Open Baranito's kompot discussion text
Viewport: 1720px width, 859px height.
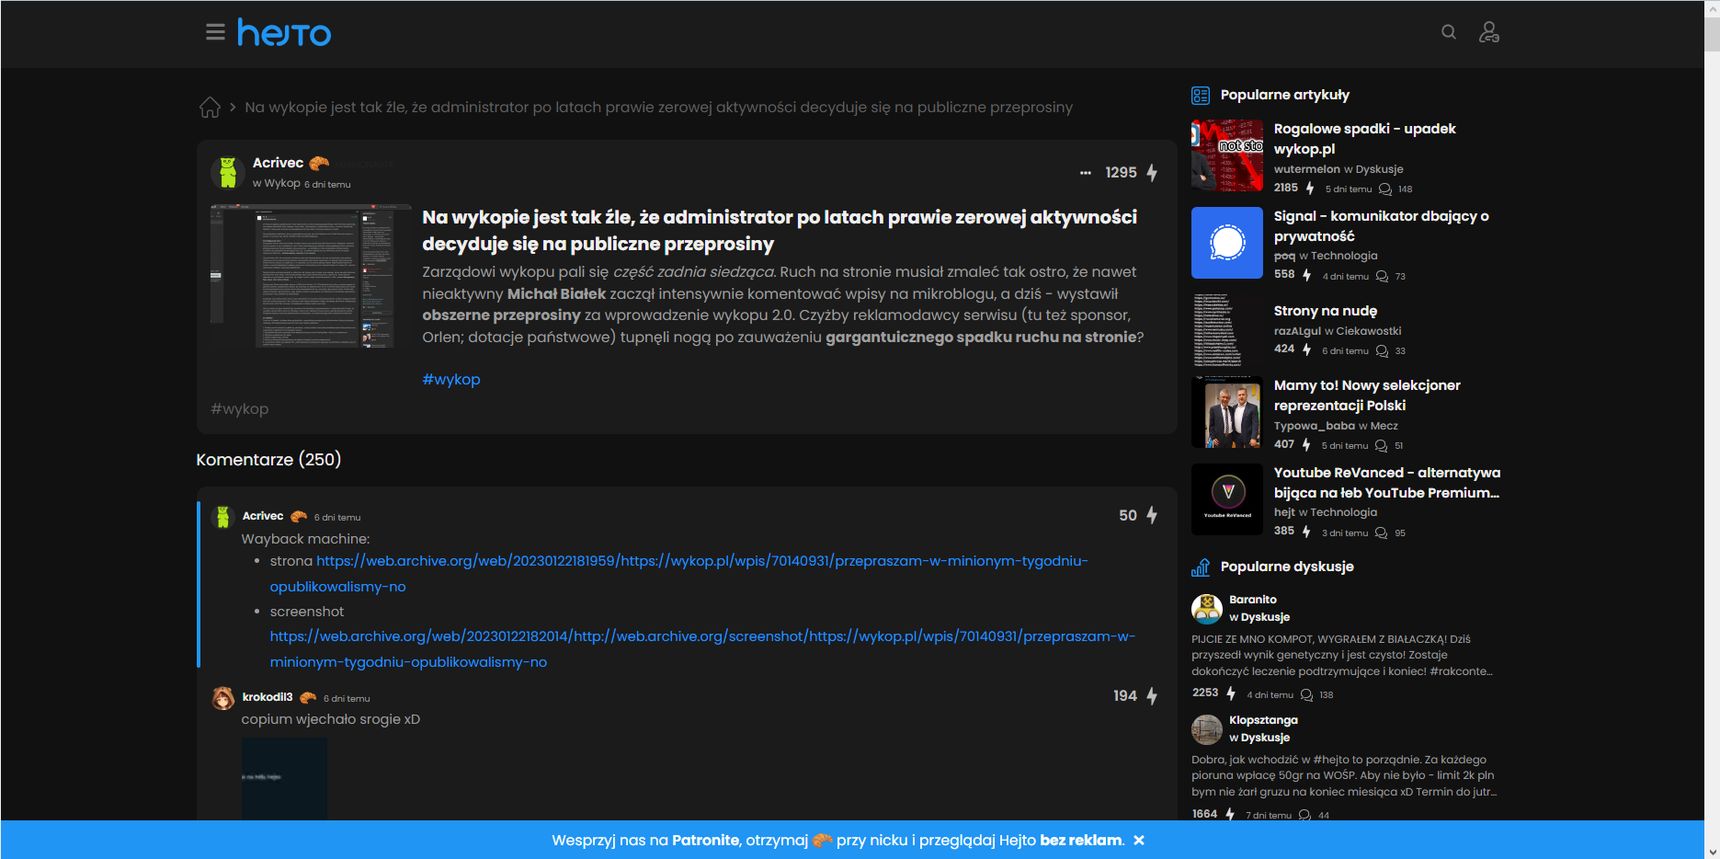click(1341, 655)
